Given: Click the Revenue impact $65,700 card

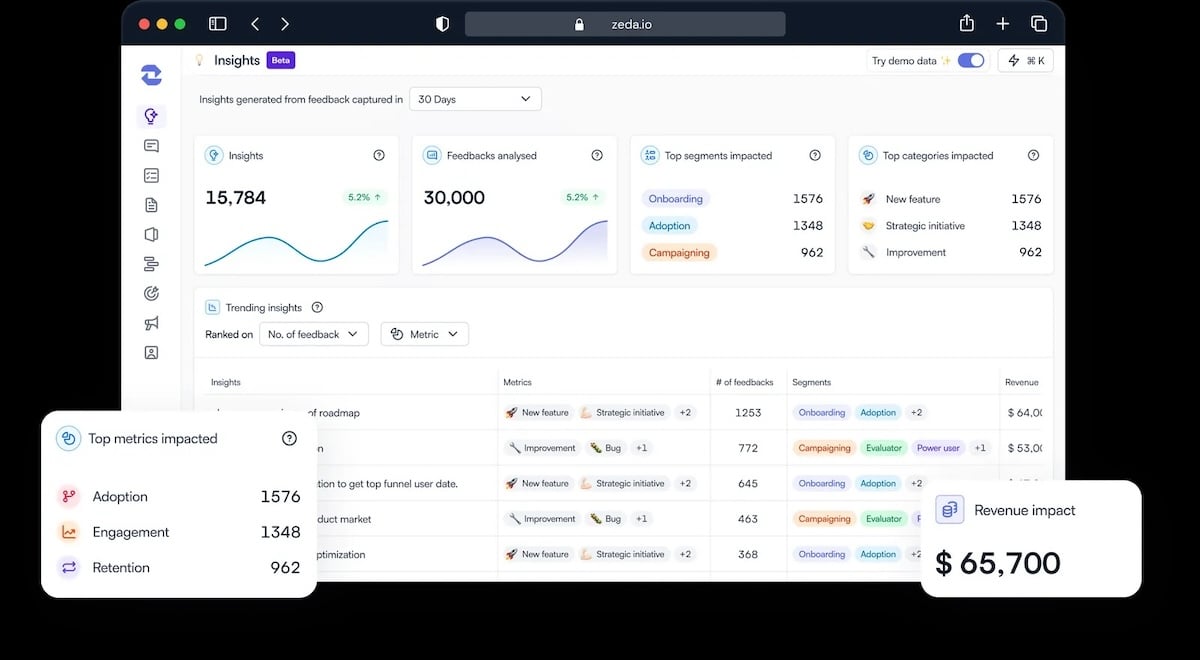Looking at the screenshot, I should pyautogui.click(x=1030, y=538).
